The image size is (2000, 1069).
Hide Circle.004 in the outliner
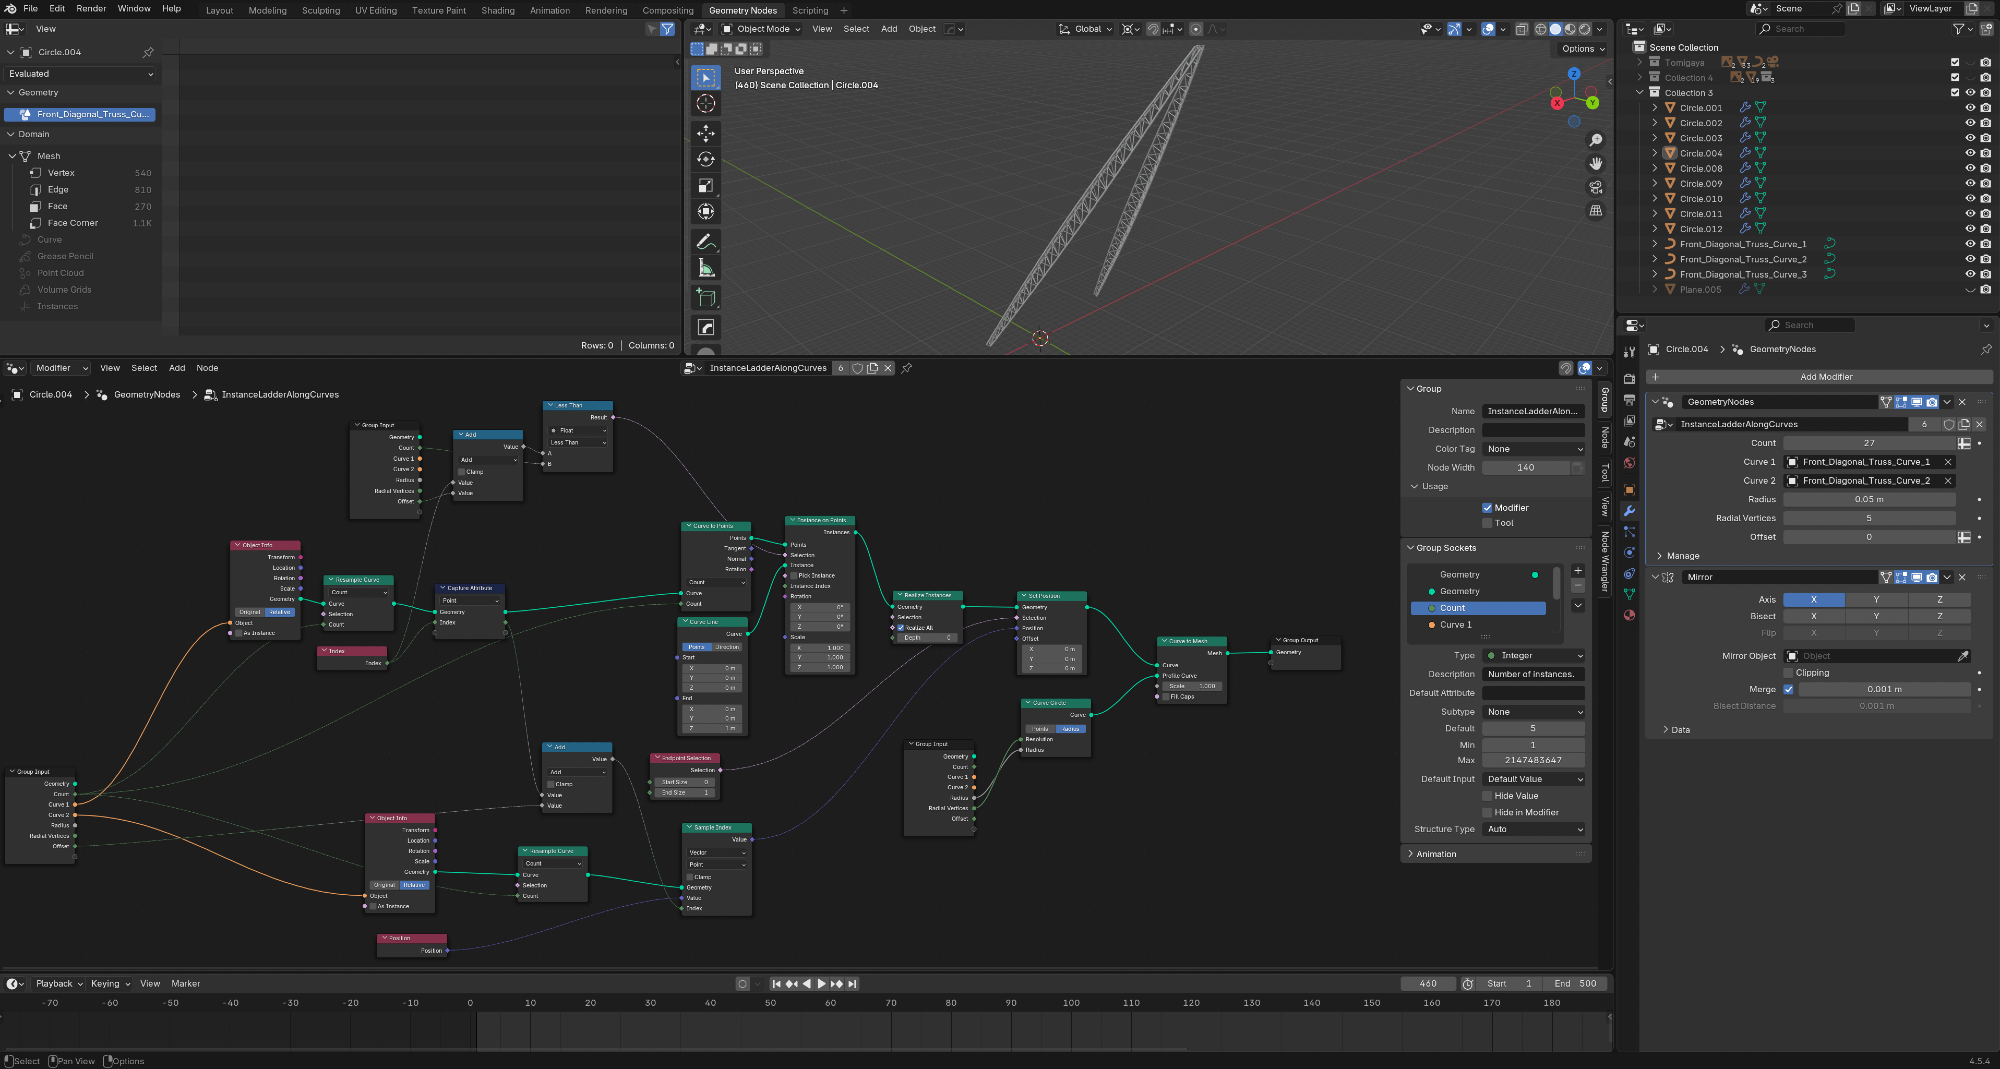tap(1970, 153)
